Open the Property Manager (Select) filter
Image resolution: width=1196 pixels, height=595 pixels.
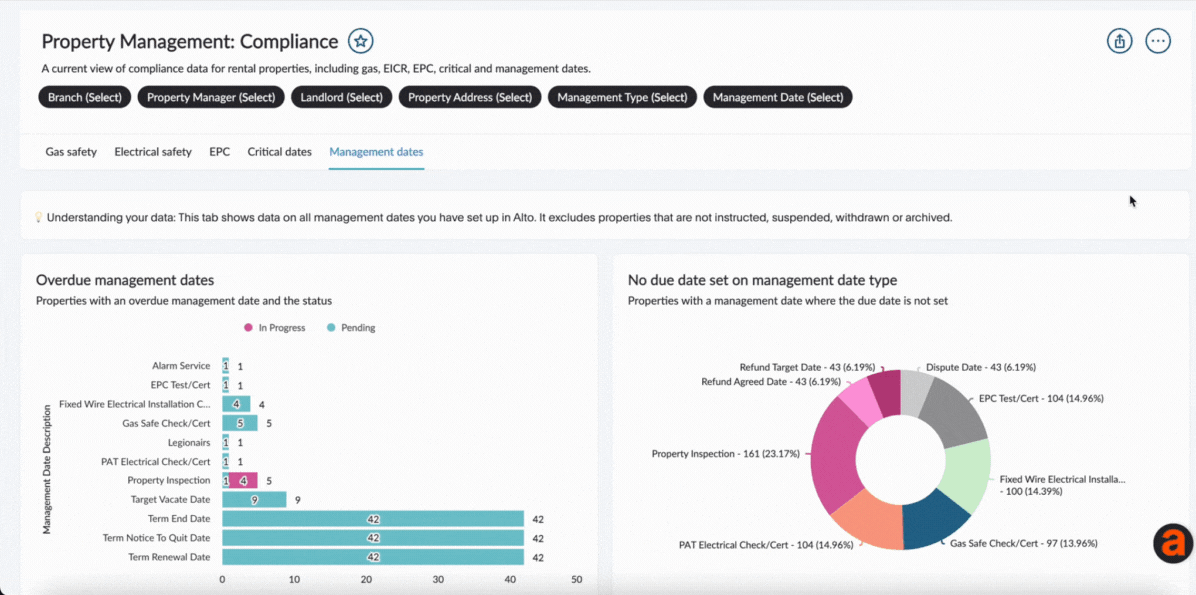point(211,97)
